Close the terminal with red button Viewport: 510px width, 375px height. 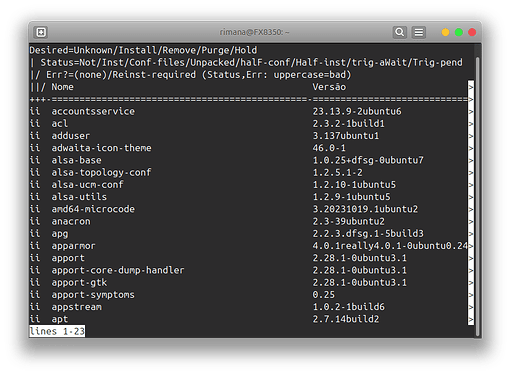coord(472,32)
